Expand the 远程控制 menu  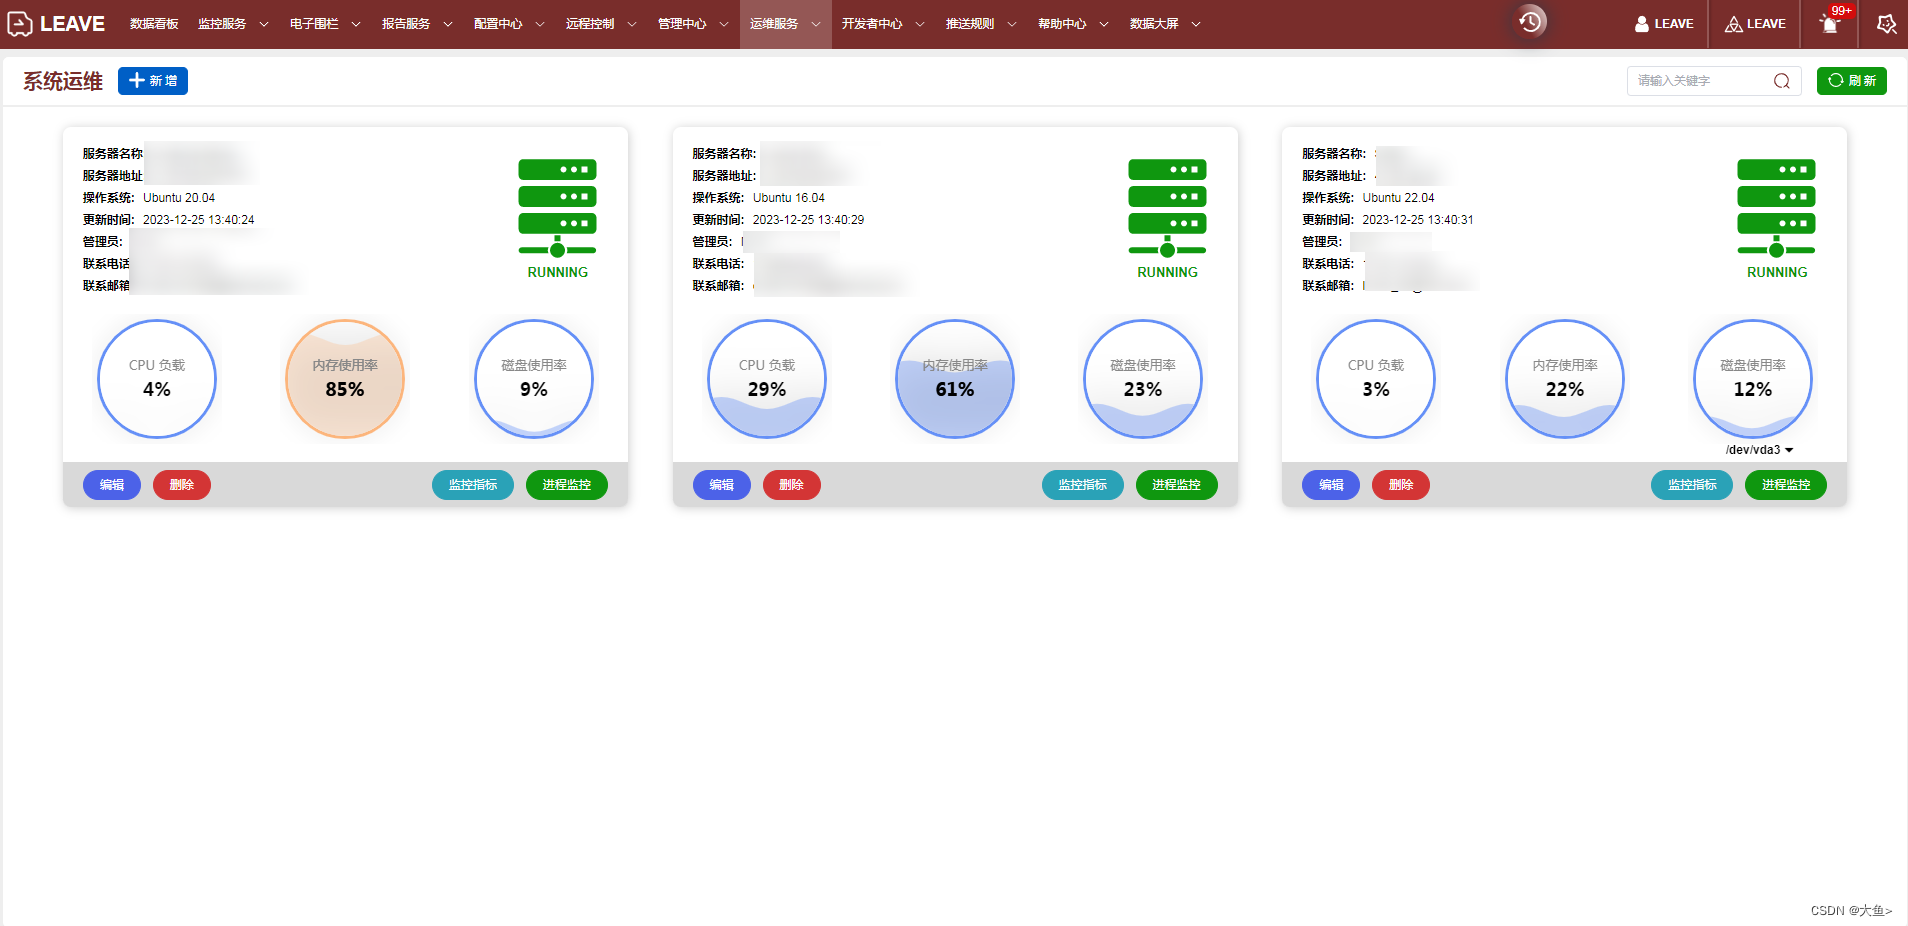(x=601, y=24)
